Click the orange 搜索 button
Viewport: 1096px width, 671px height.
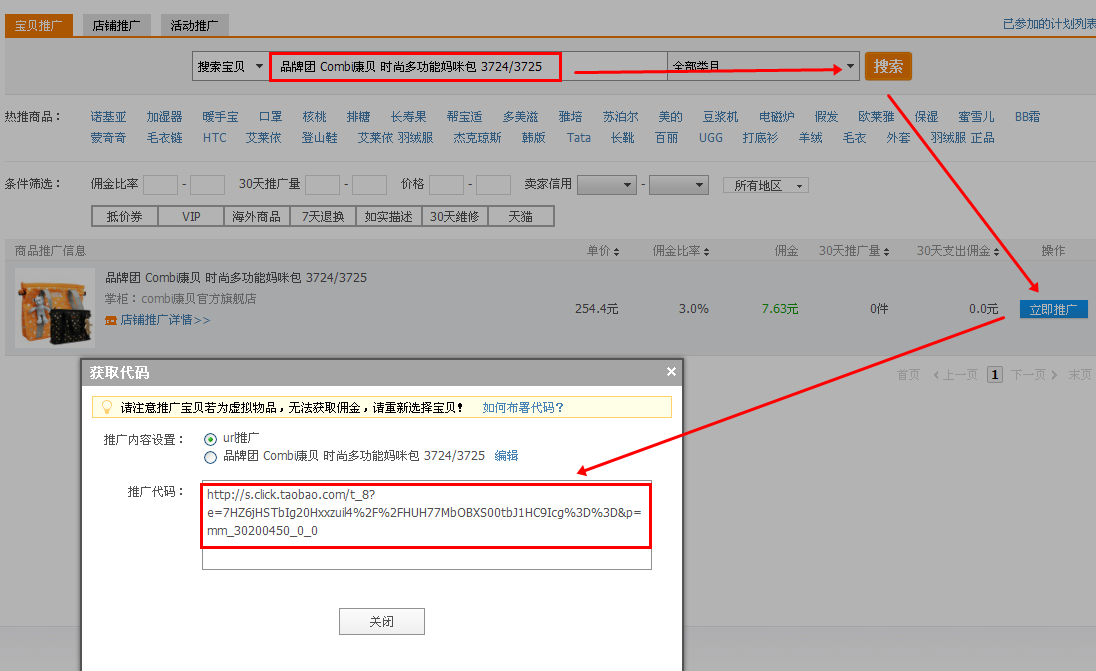(888, 66)
